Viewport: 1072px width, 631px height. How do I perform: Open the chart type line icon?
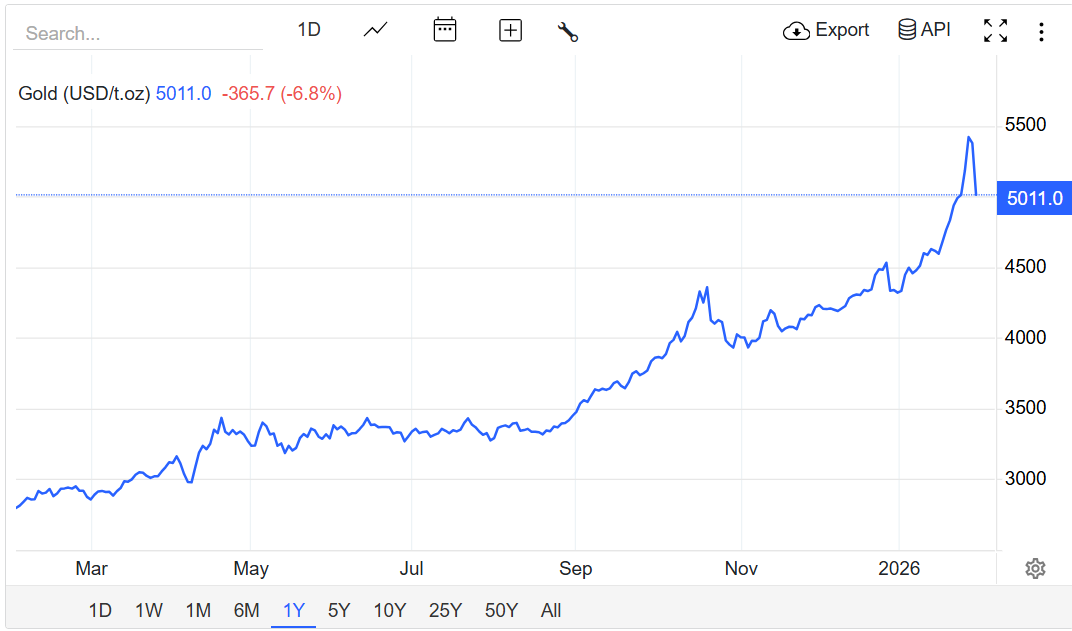(x=375, y=30)
